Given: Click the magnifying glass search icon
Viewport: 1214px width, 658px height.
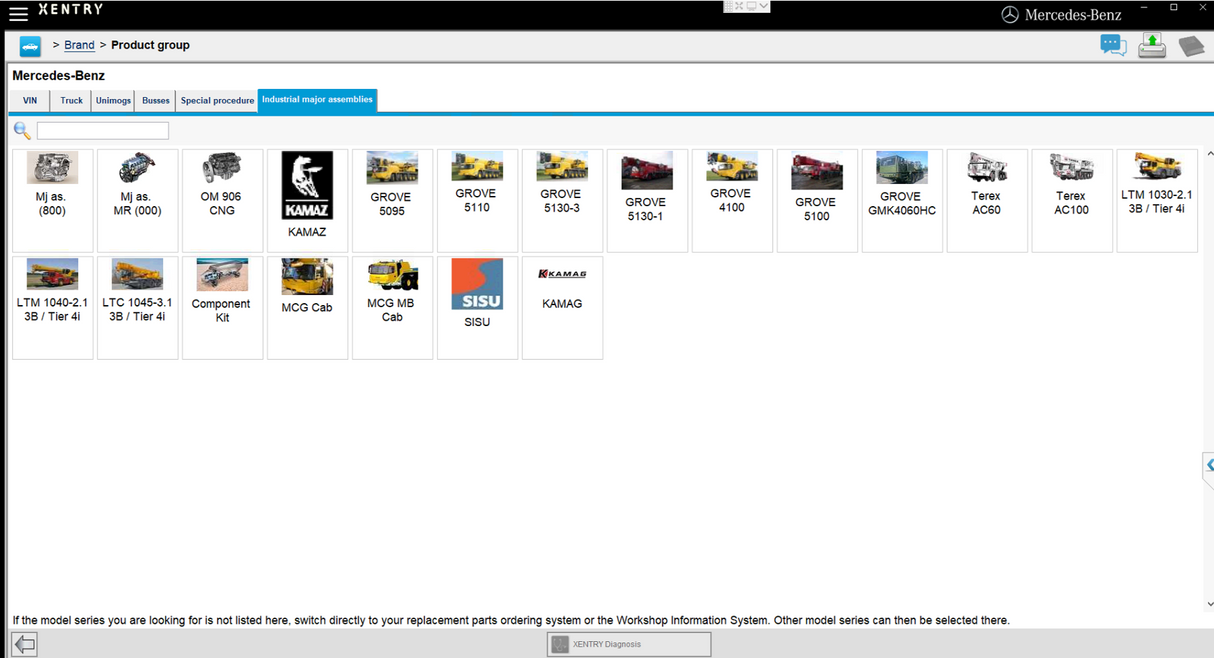Looking at the screenshot, I should pos(22,131).
